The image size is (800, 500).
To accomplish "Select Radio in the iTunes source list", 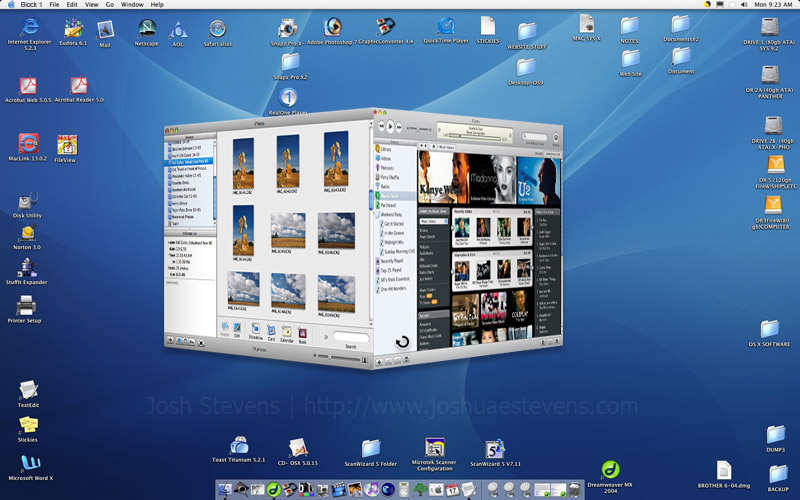I will [384, 186].
